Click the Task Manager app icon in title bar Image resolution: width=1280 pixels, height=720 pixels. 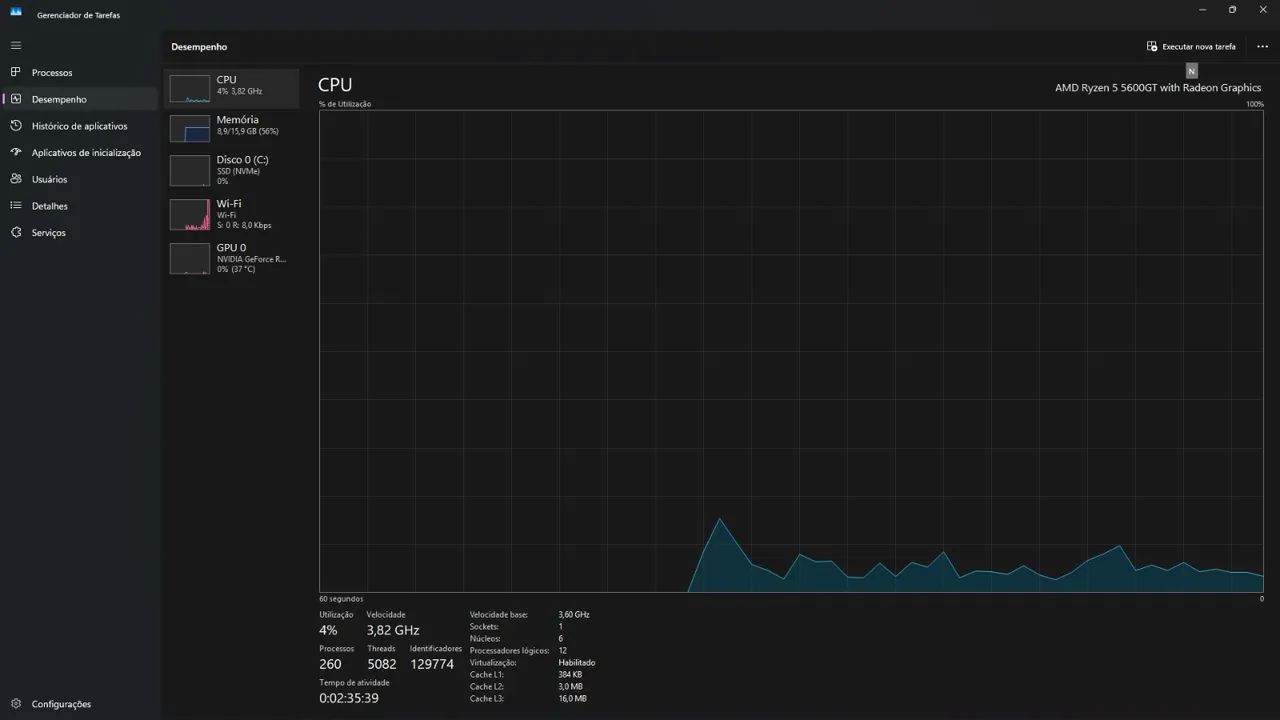tap(16, 12)
